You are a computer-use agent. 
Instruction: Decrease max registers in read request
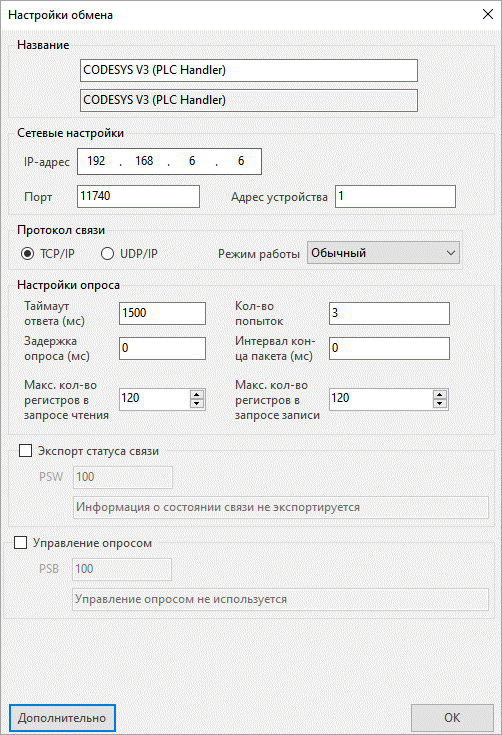[197, 404]
